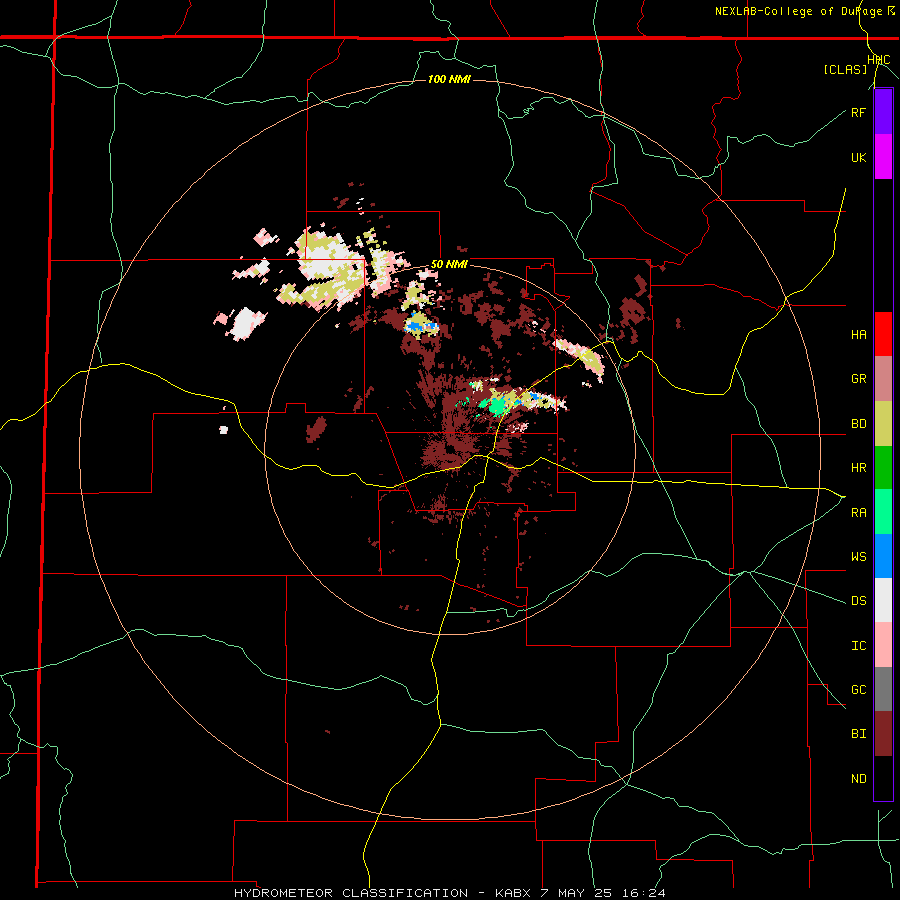Click the UK magenta legend swatch
Screen dimensions: 900x900
tap(883, 157)
